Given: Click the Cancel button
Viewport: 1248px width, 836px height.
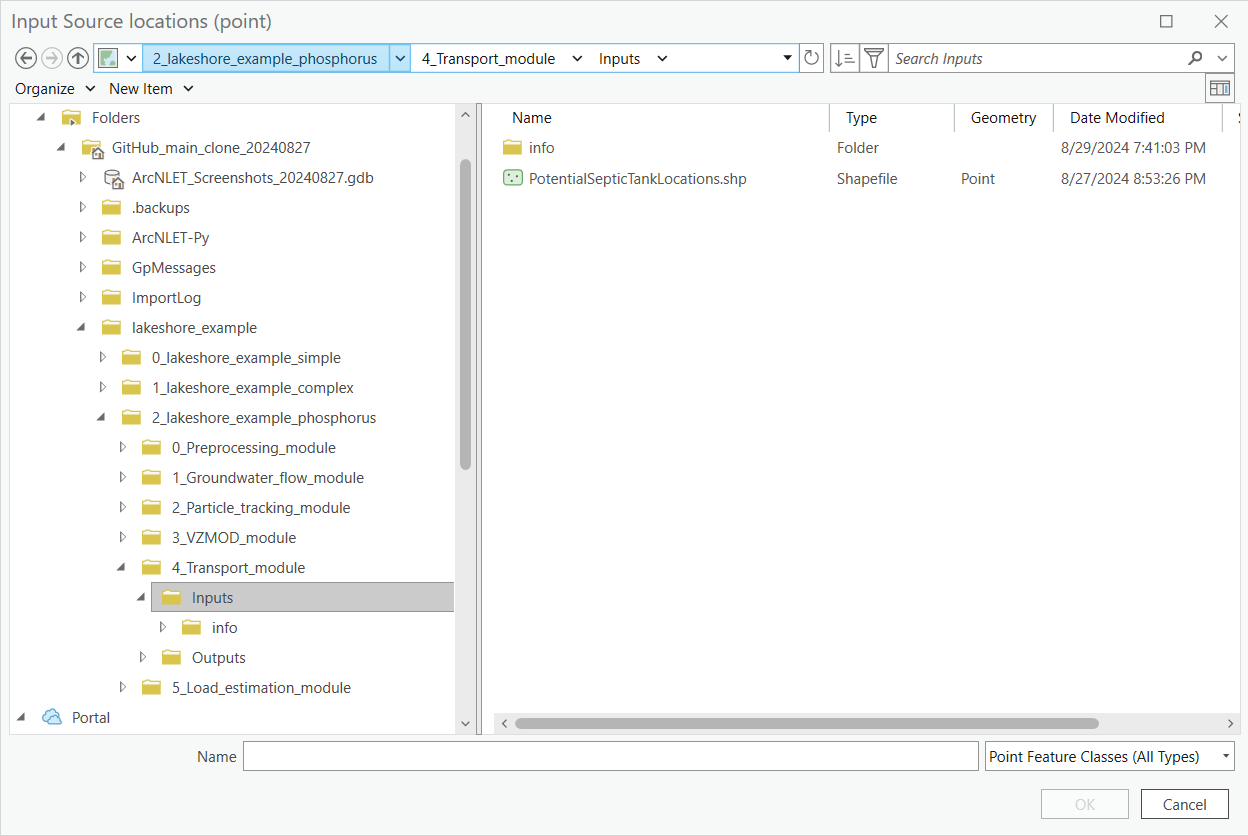Looking at the screenshot, I should tap(1184, 804).
